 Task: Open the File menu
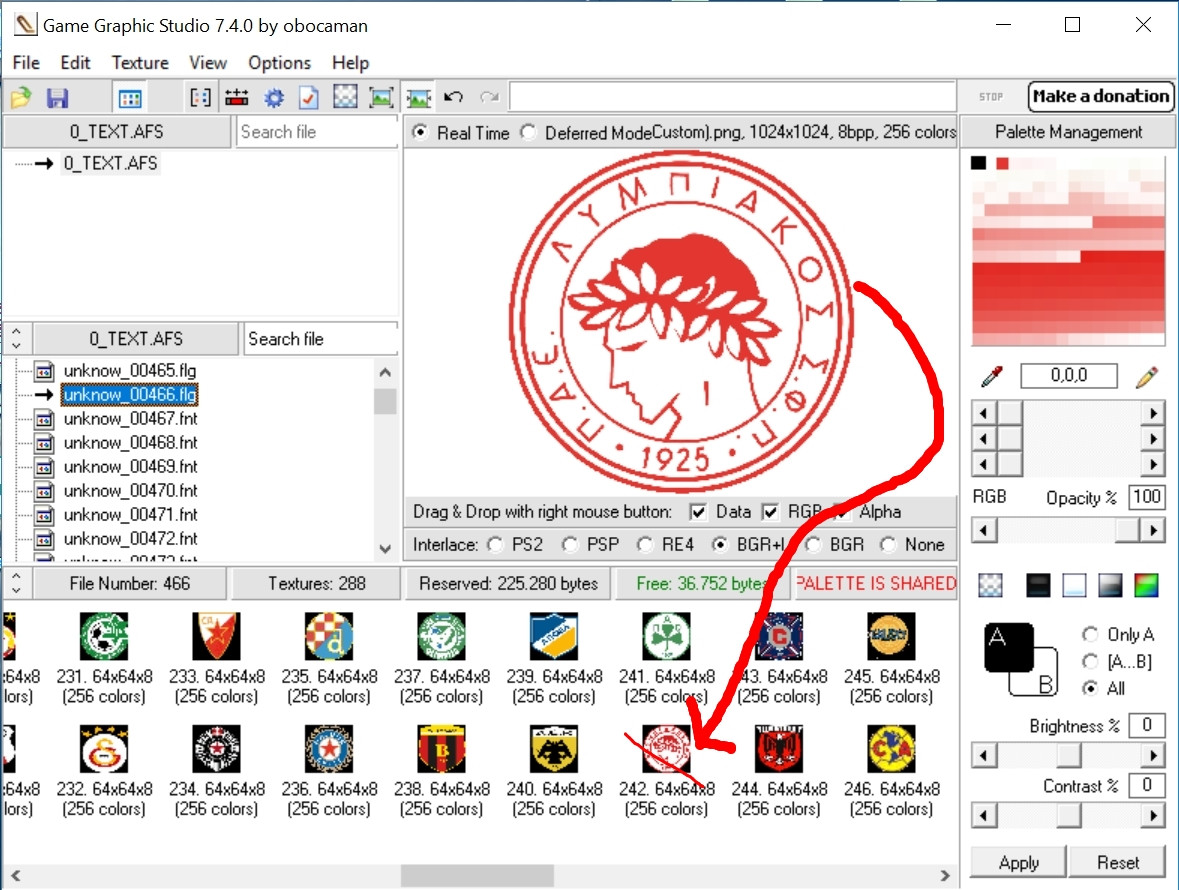point(26,62)
